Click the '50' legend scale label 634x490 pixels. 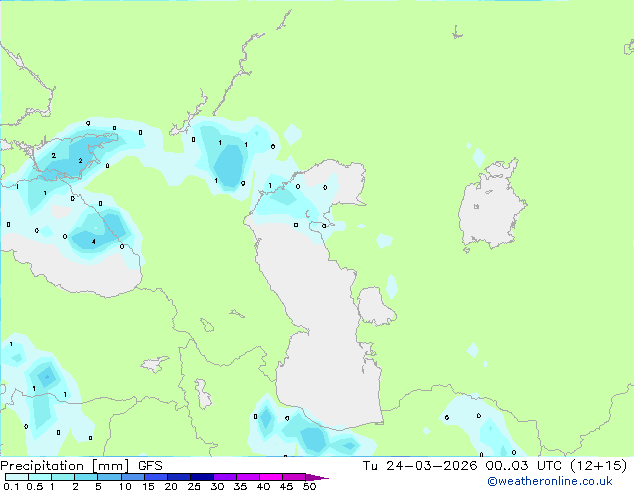click(310, 486)
